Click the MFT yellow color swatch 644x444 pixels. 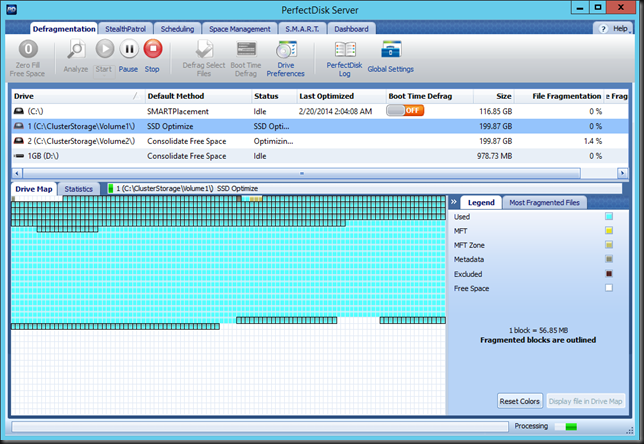tap(609, 230)
